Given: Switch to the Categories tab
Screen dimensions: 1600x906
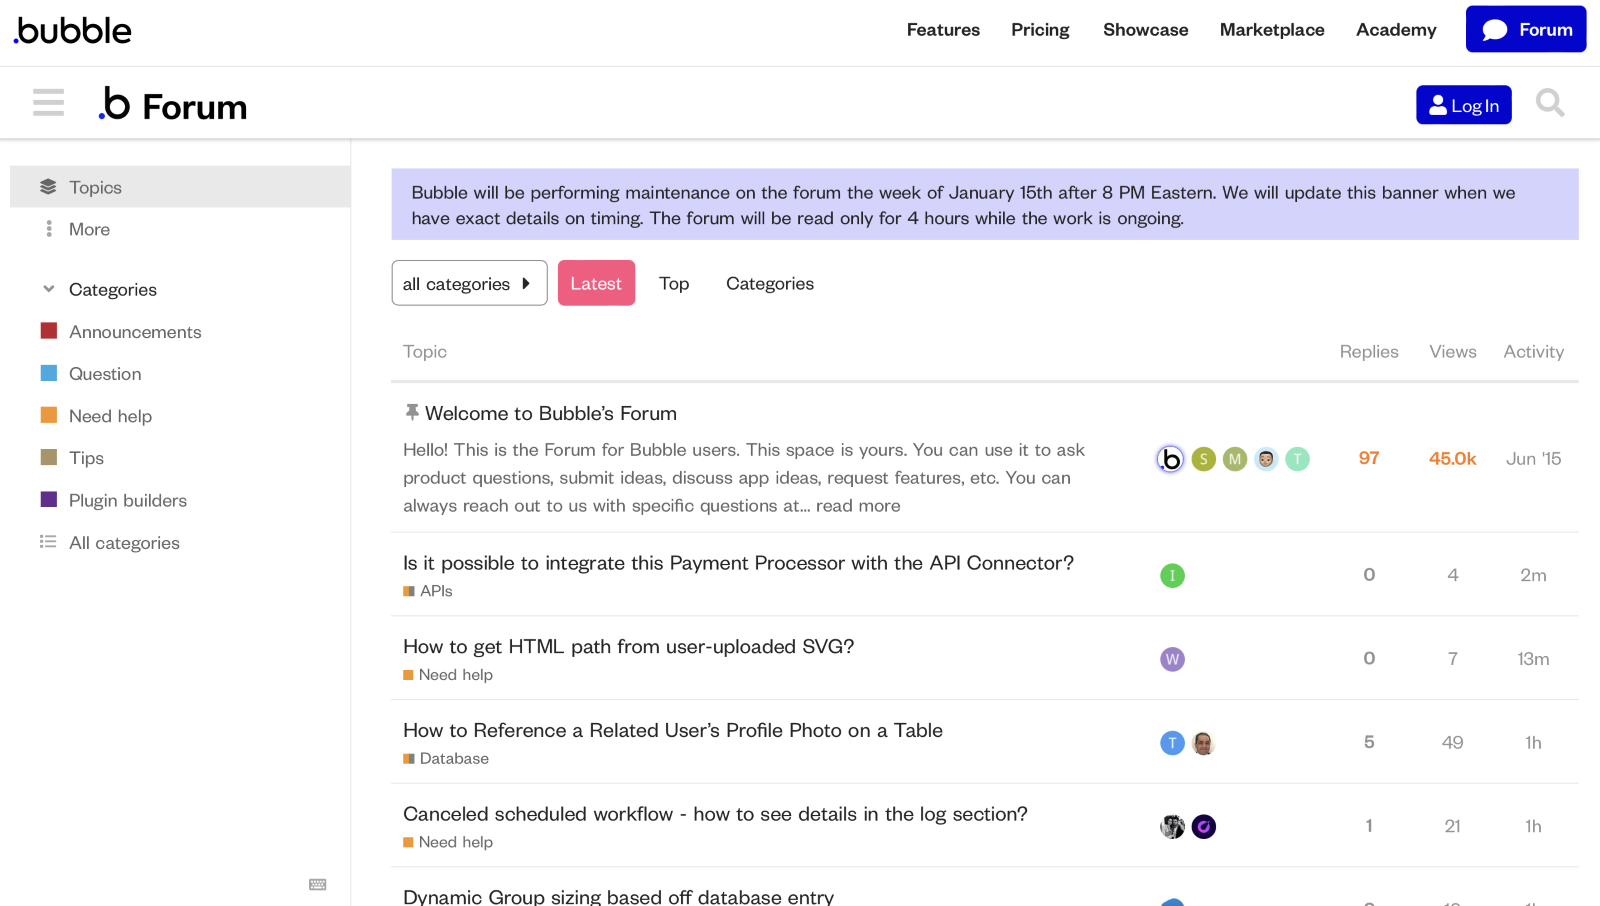Looking at the screenshot, I should [770, 283].
